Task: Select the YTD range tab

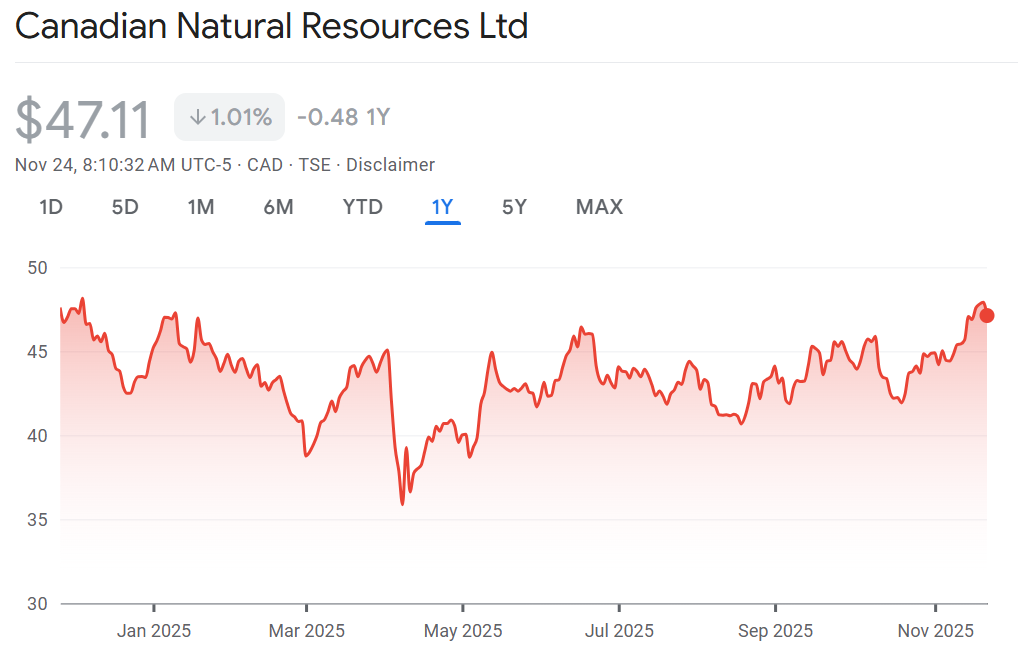Action: pos(362,207)
